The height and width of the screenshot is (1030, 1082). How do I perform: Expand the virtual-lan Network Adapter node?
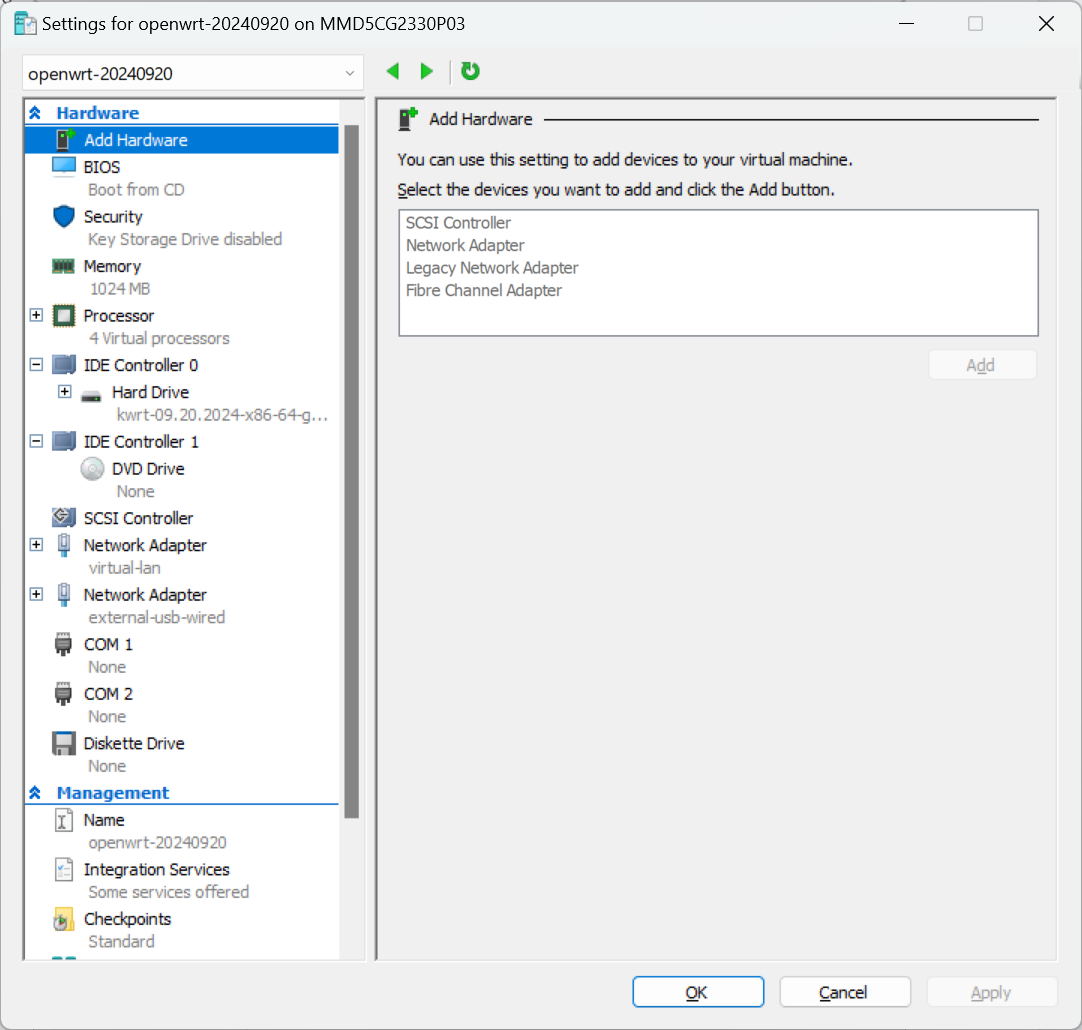[x=37, y=545]
